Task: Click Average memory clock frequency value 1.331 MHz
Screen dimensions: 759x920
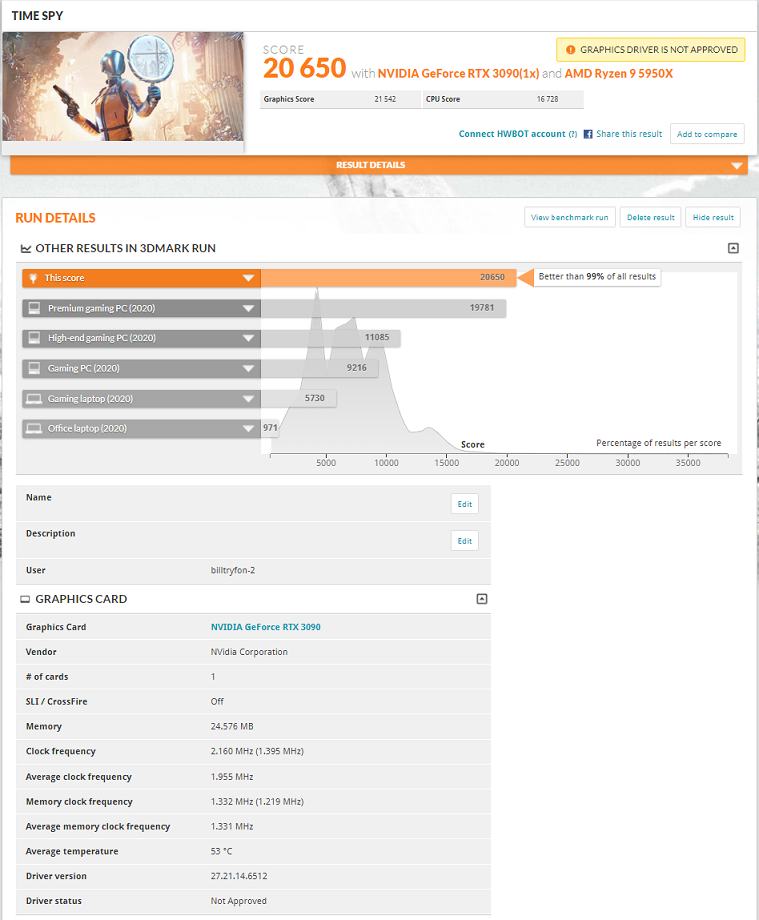Action: 232,826
